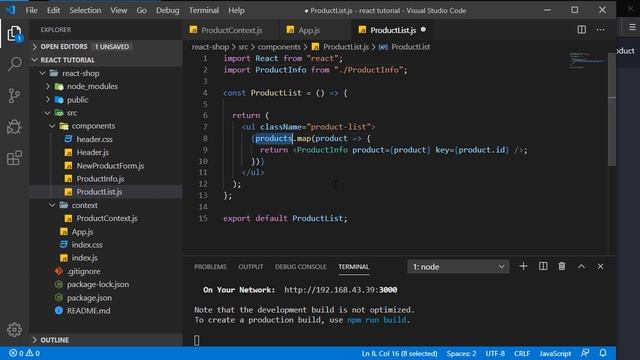Image resolution: width=640 pixels, height=360 pixels.
Task: Open the Edit menu
Action: click(x=53, y=10)
